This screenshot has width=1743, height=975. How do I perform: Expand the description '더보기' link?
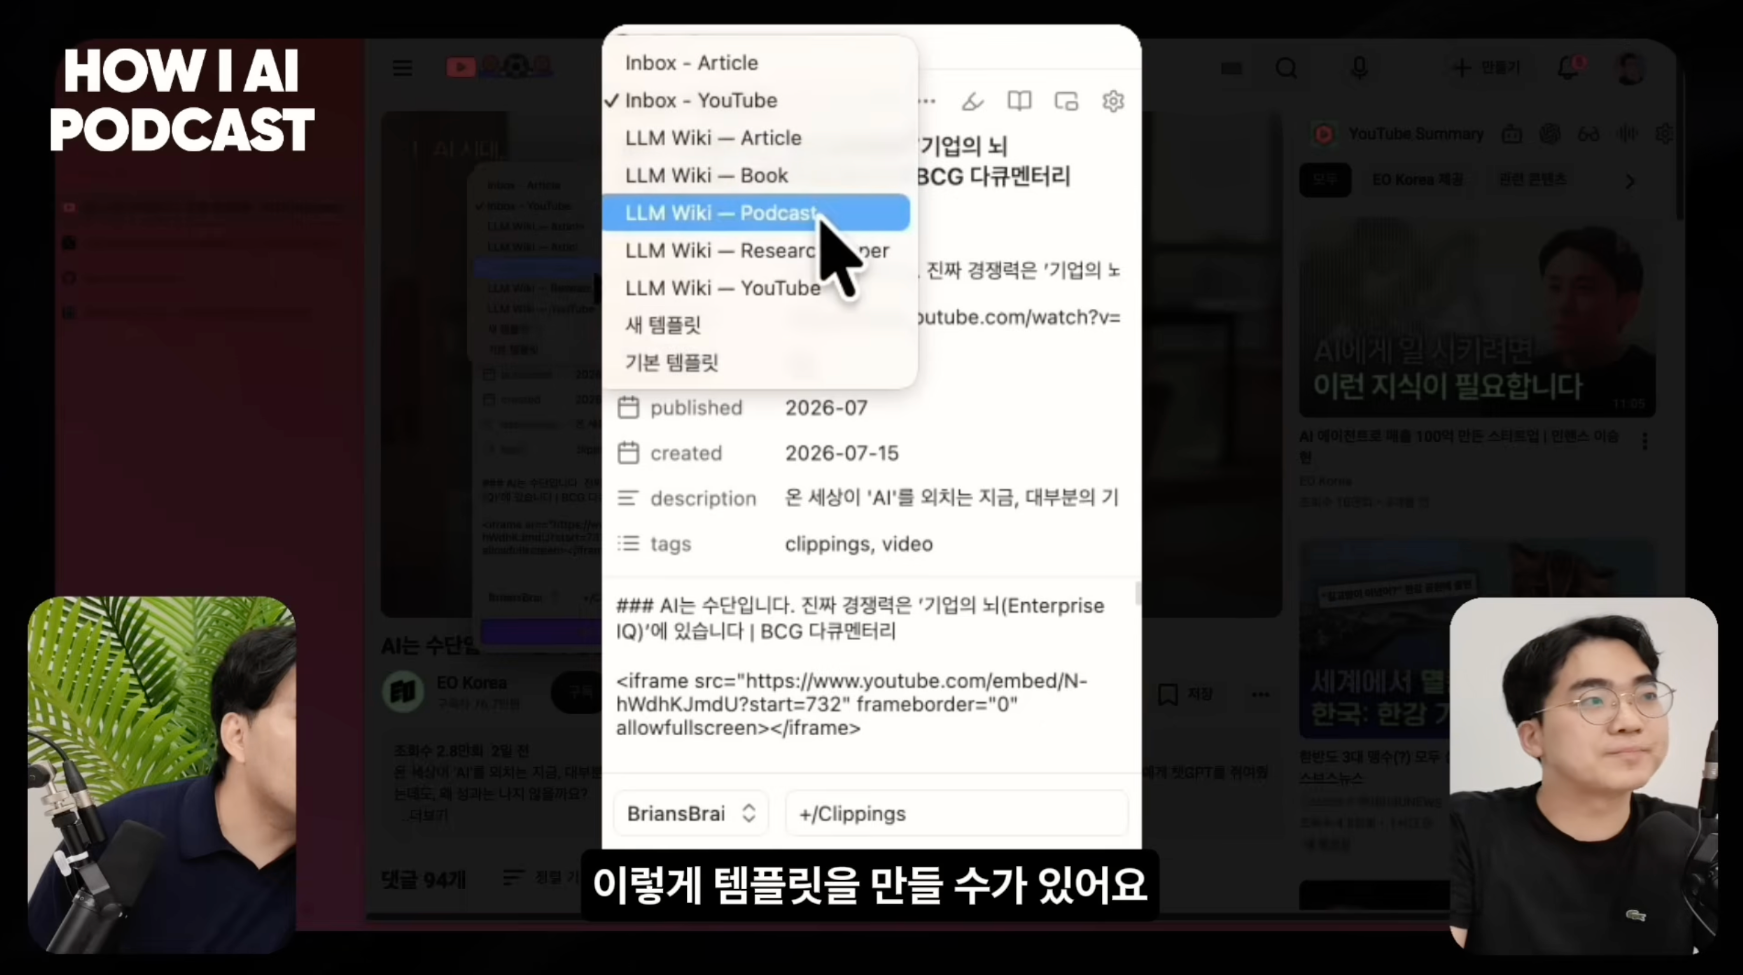pyautogui.click(x=429, y=816)
